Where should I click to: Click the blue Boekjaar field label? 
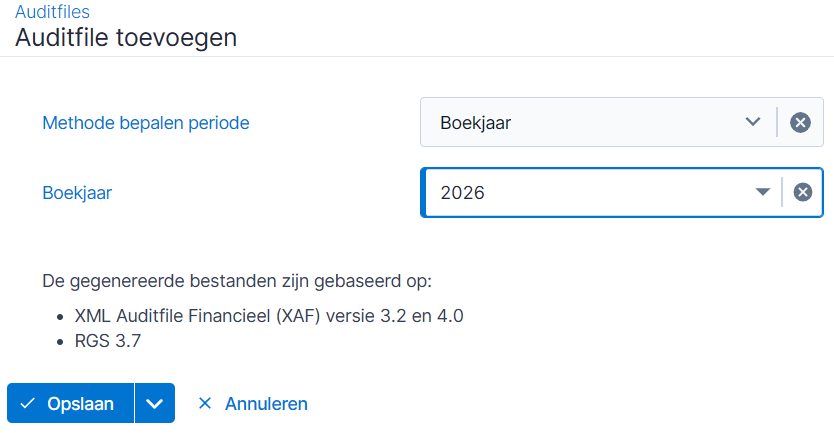point(77,193)
